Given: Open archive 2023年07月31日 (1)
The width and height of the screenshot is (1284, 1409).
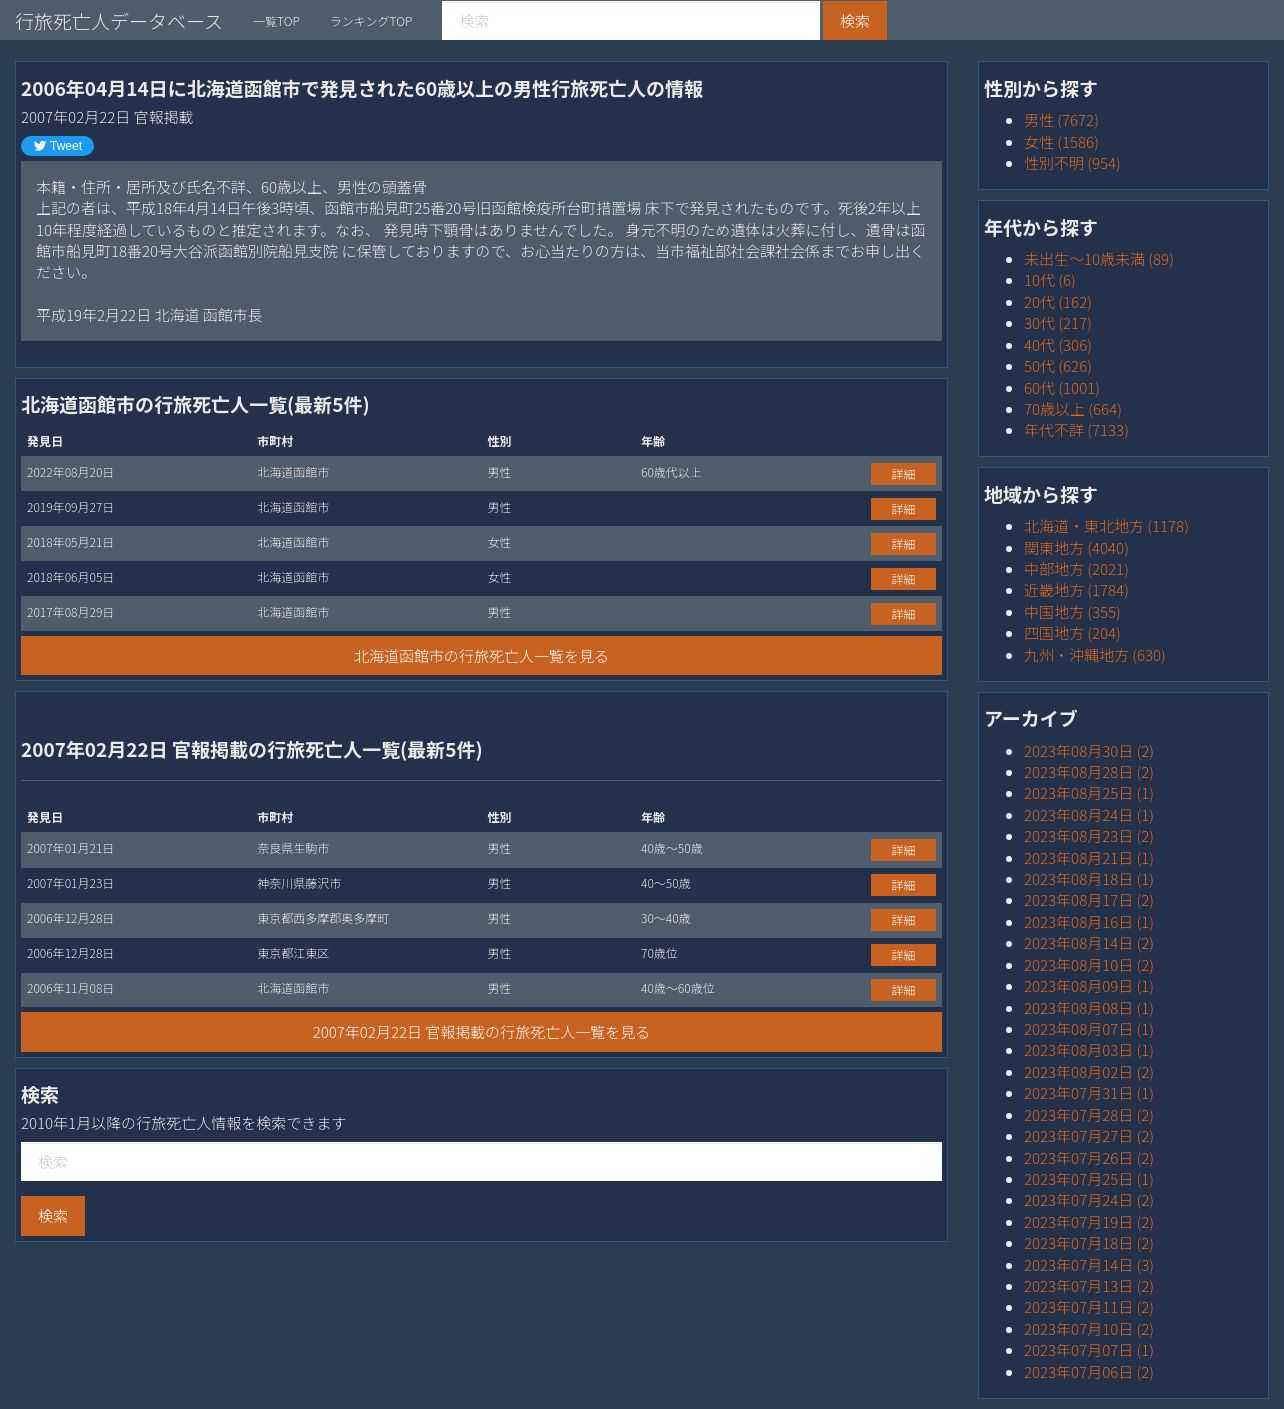Looking at the screenshot, I should click(x=1089, y=1093).
